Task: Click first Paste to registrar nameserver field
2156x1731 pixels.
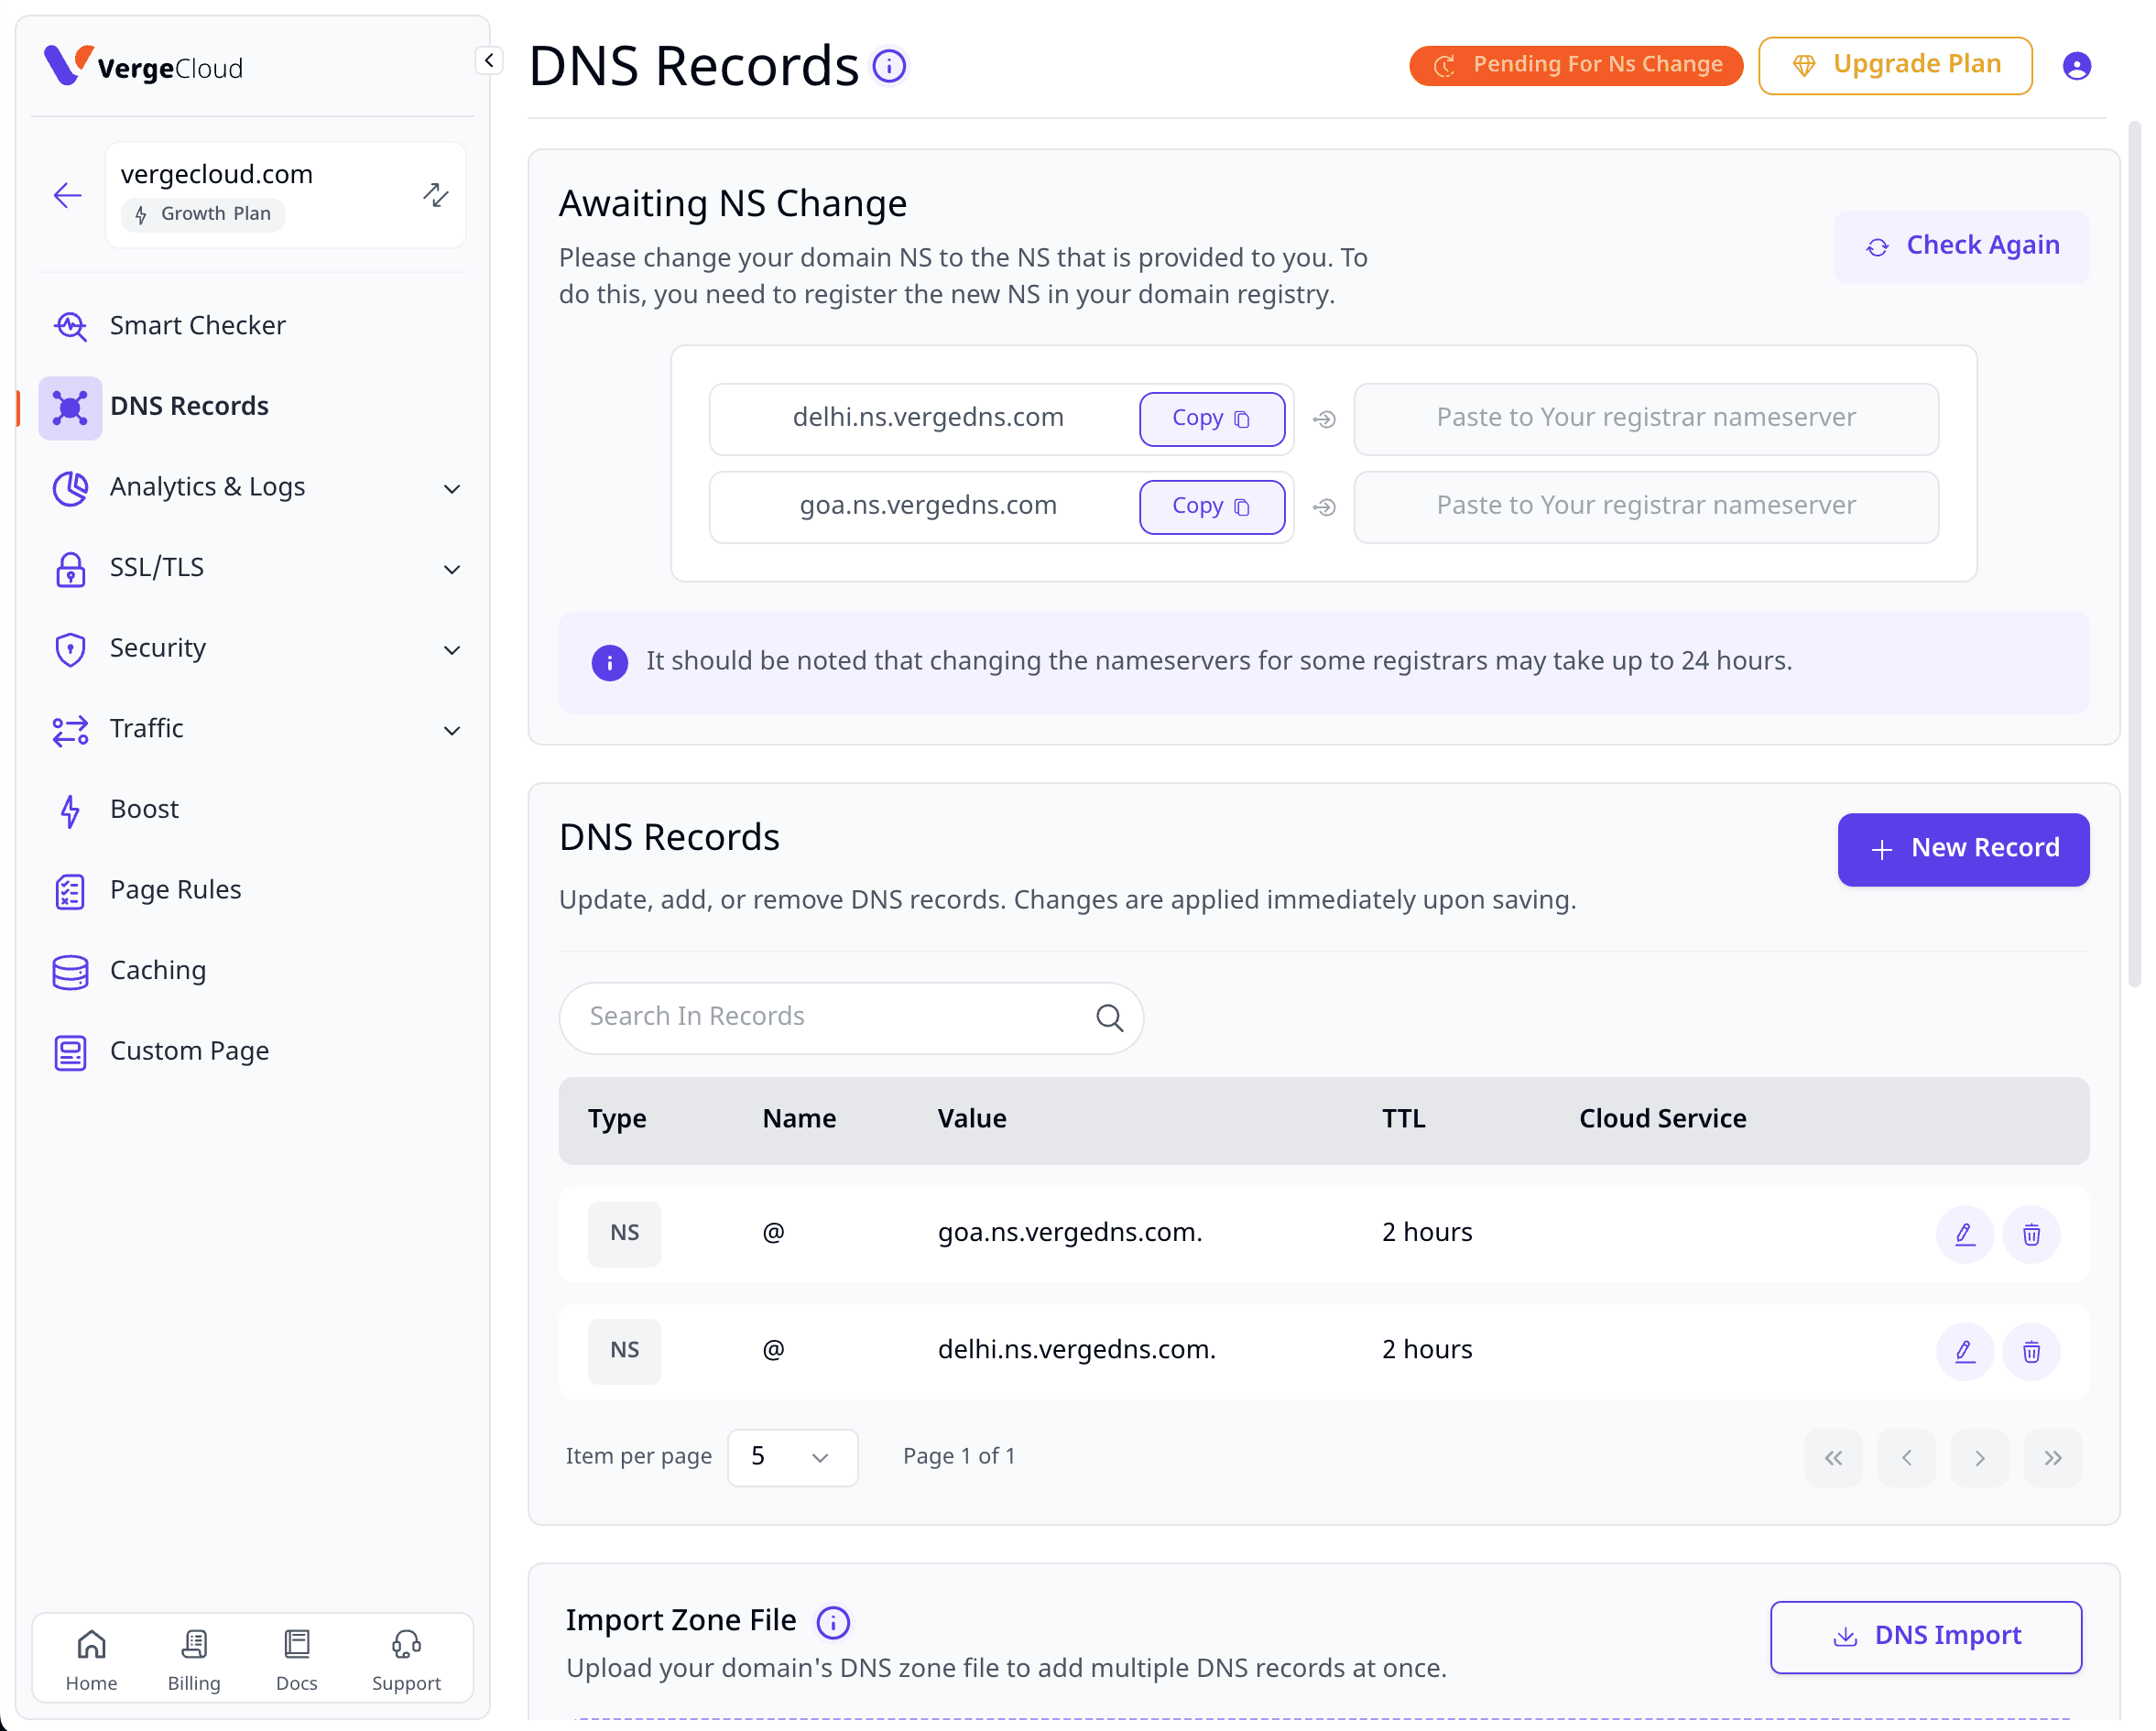Action: 1645,419
